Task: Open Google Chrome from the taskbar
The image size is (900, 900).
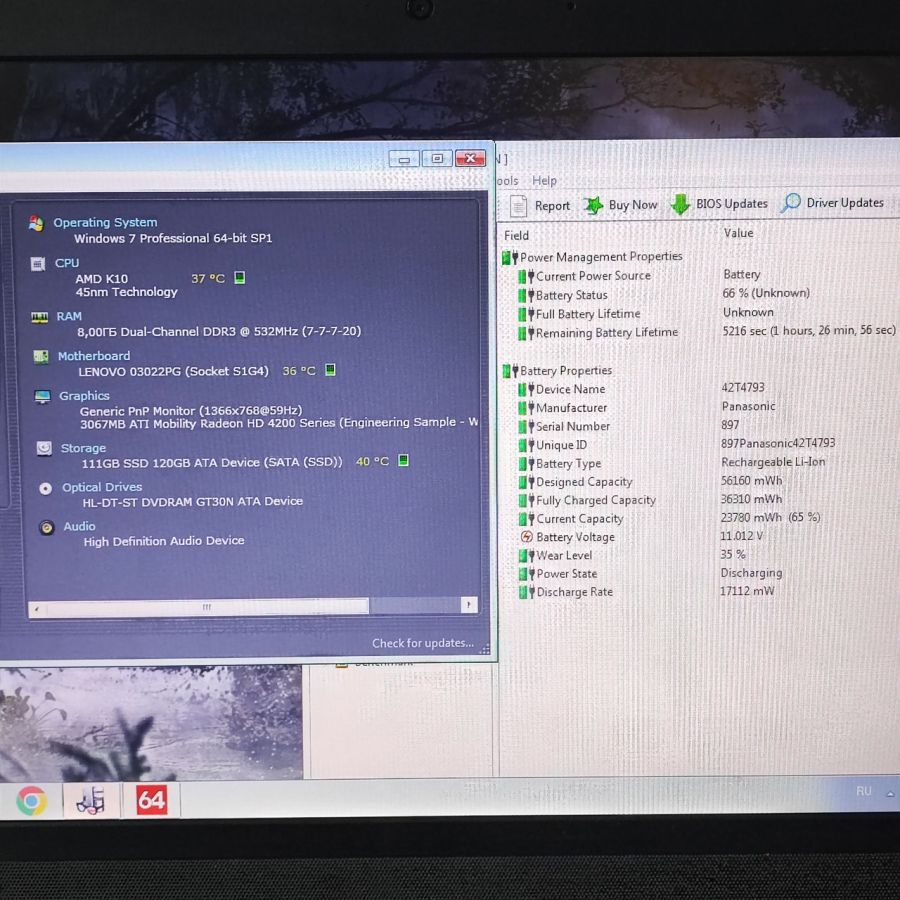Action: [x=31, y=800]
